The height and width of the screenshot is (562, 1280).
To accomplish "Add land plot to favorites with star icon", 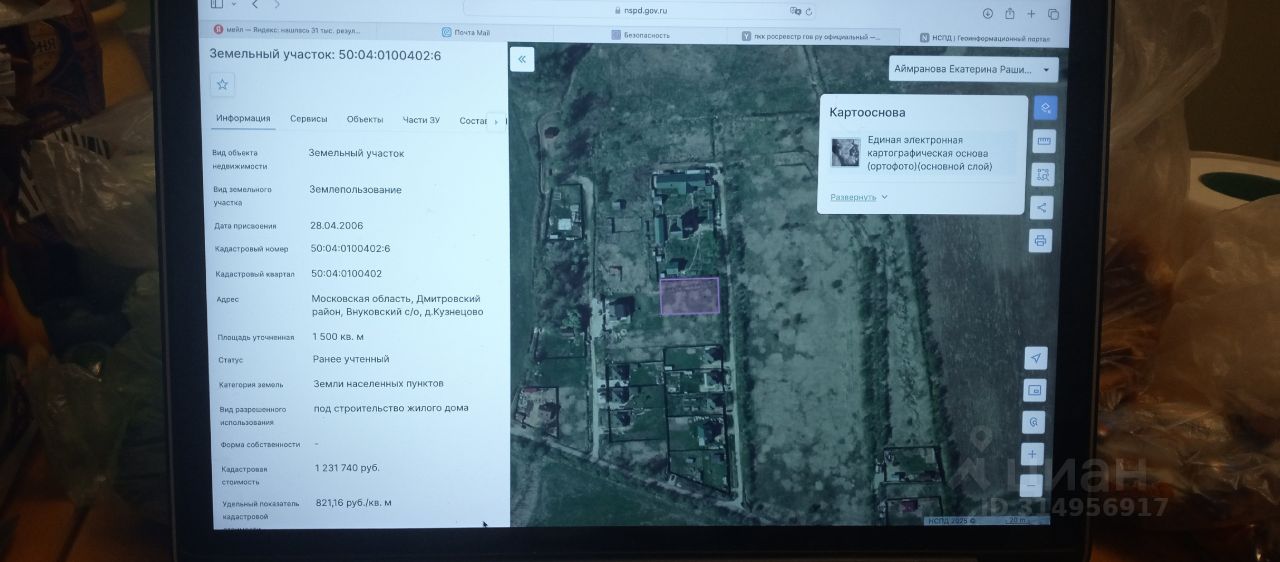I will pyautogui.click(x=222, y=85).
